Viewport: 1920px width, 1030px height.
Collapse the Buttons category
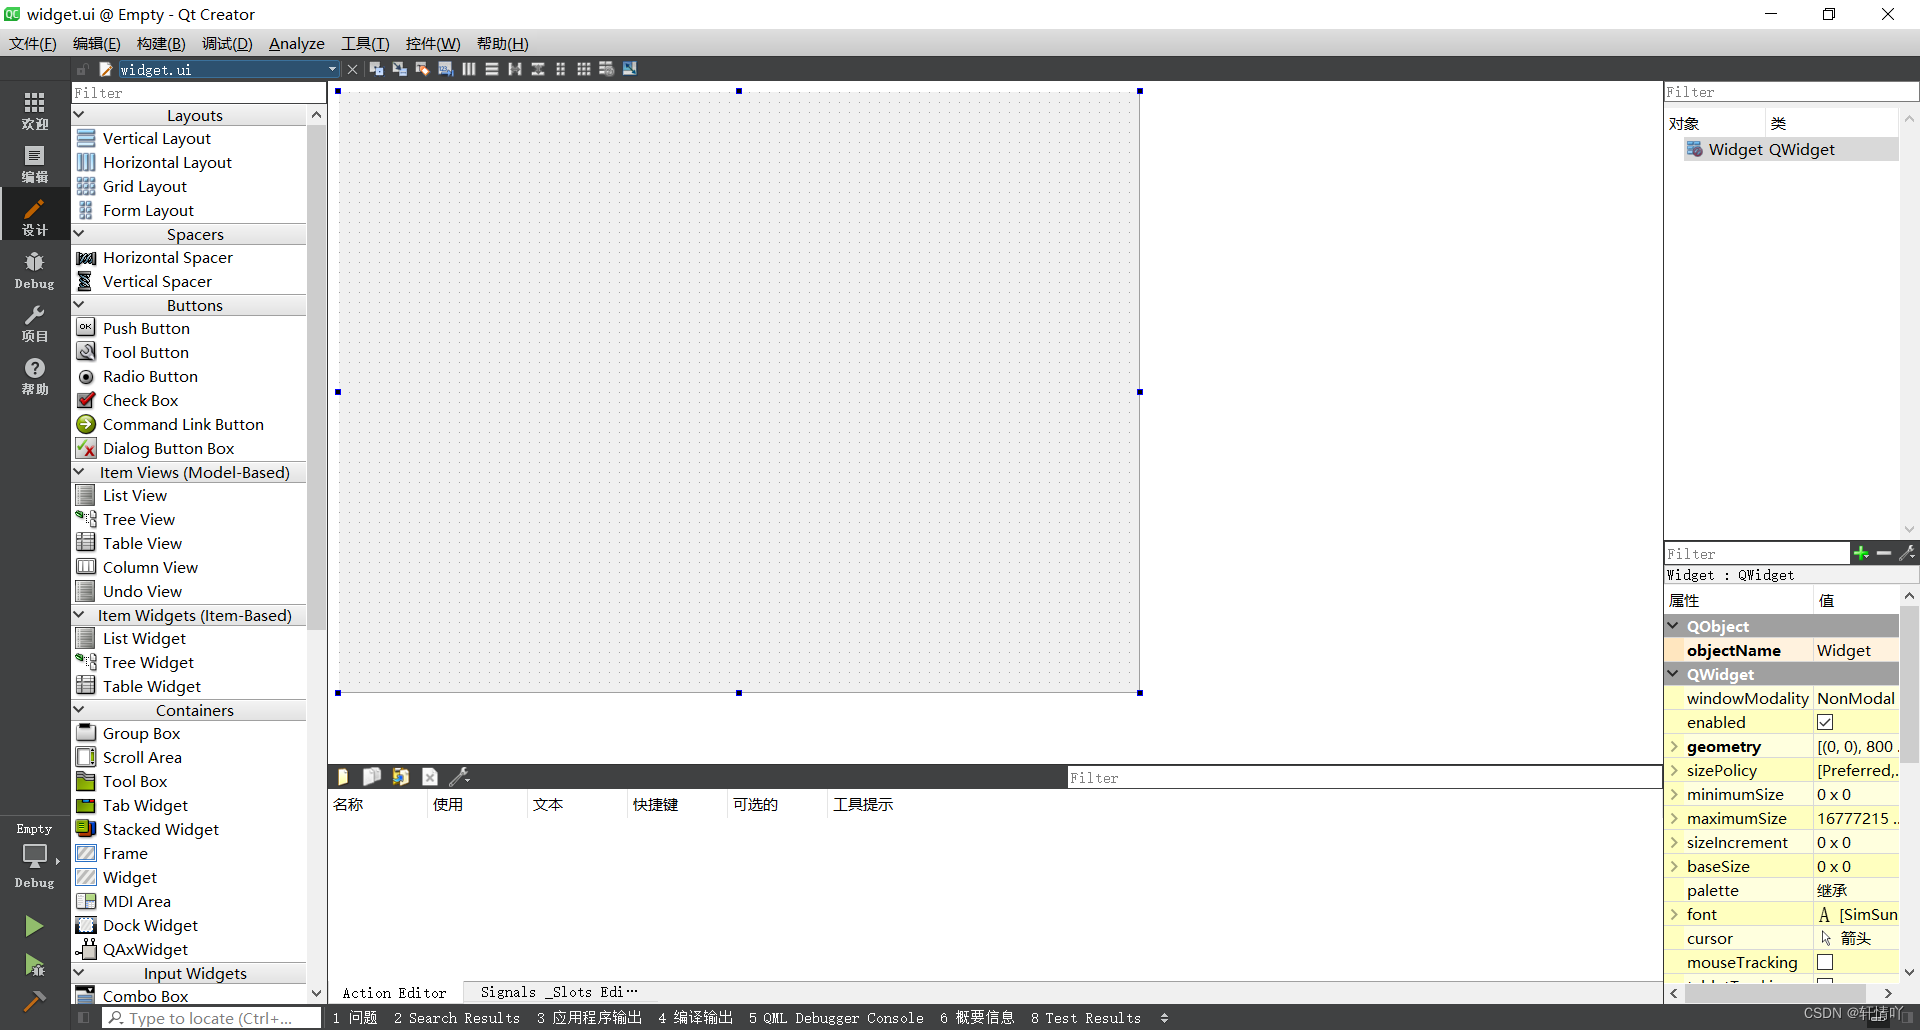(79, 305)
